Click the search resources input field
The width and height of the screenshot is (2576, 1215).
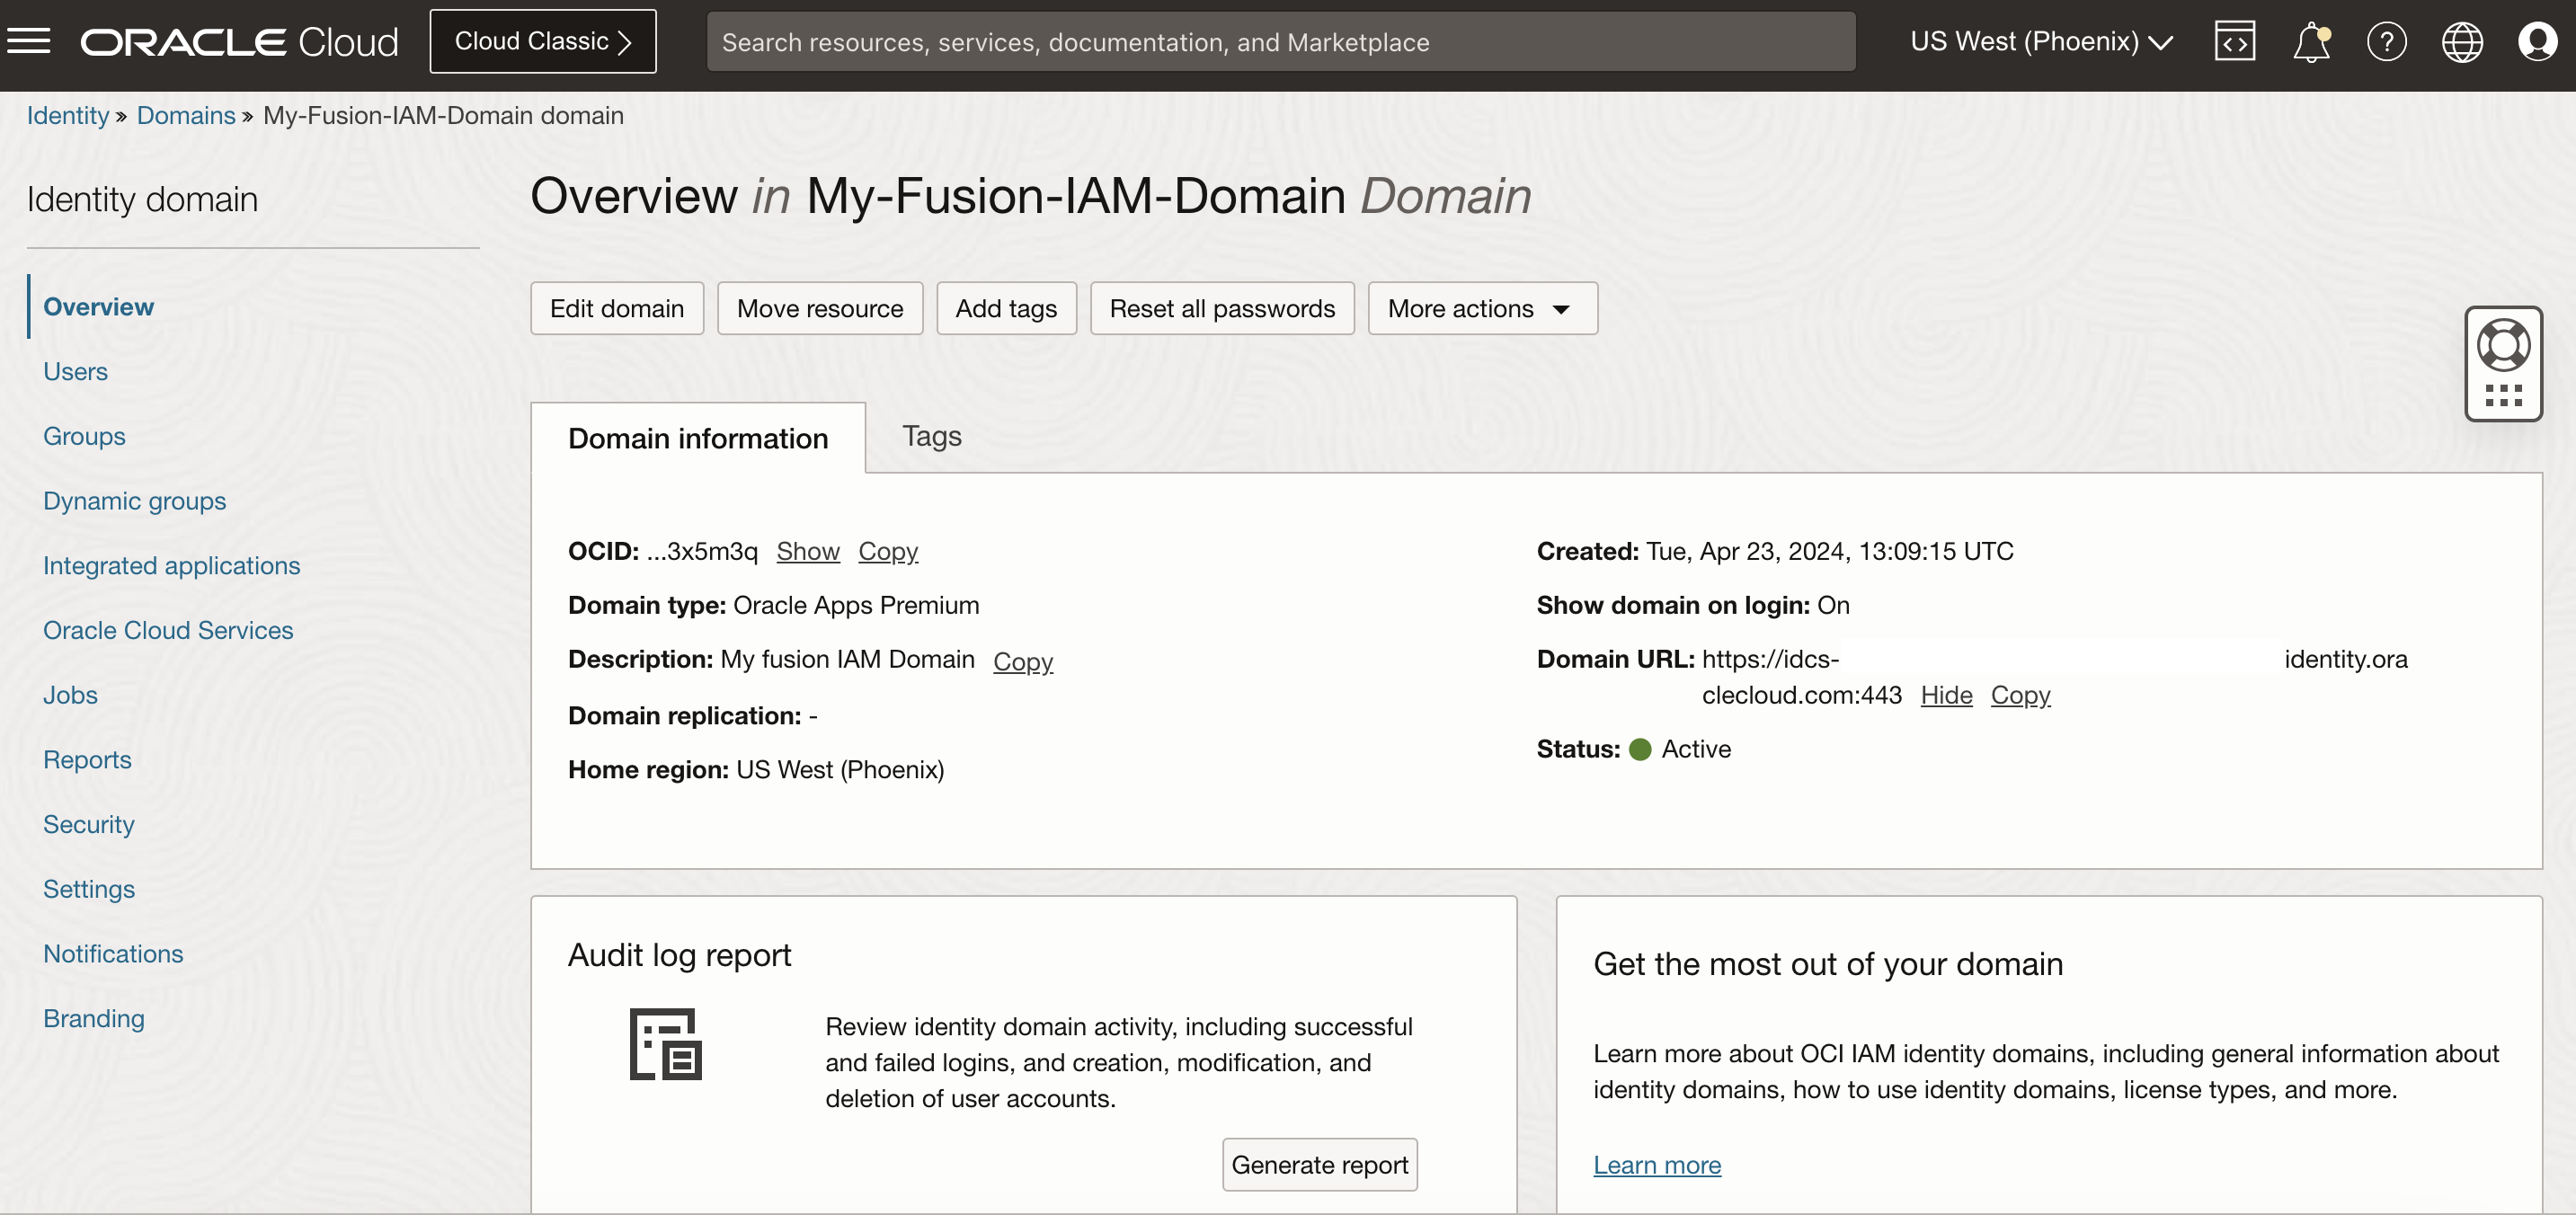(1280, 42)
